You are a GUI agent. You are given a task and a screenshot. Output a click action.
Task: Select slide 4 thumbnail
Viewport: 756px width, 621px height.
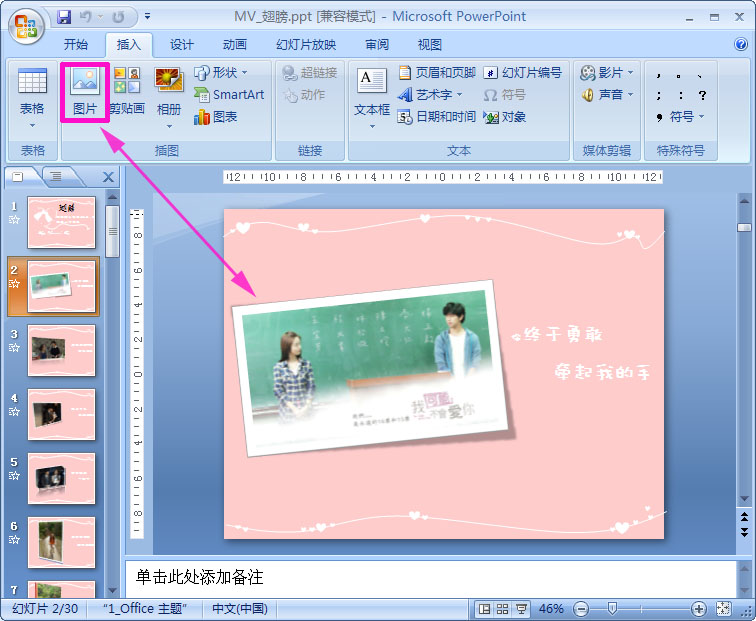point(61,415)
